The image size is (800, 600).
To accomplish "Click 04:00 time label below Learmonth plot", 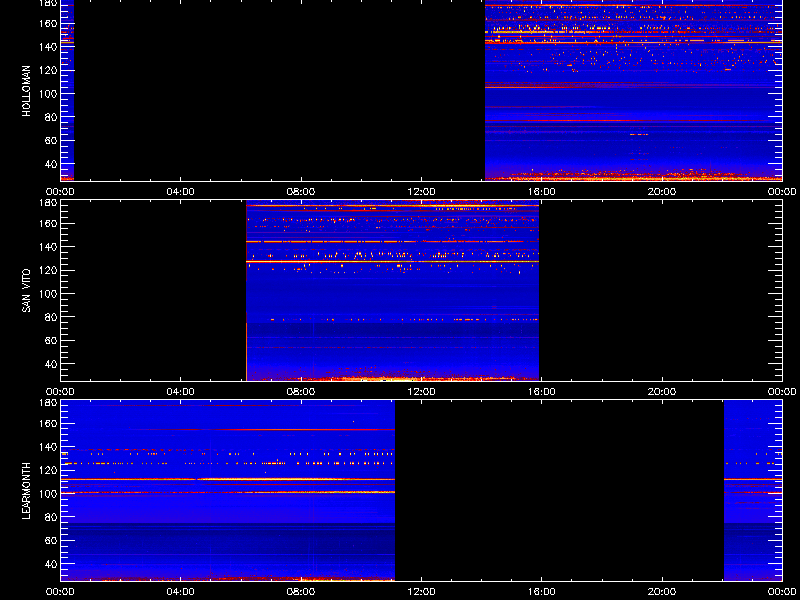I will 181,592.
